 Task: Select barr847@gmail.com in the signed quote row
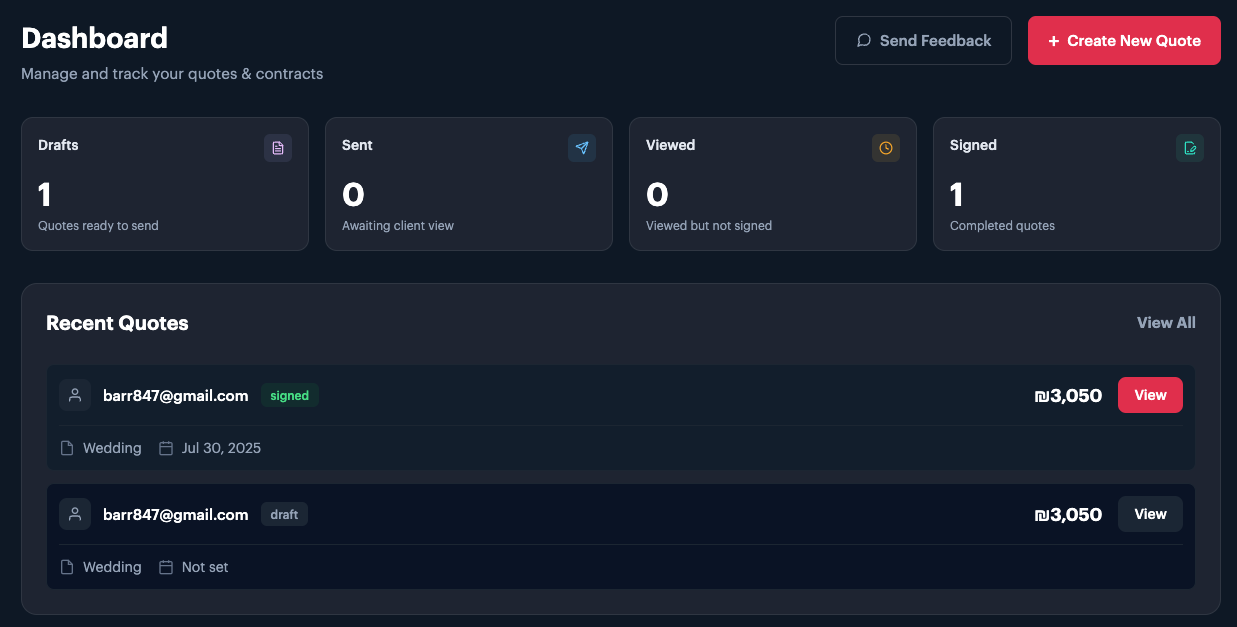pyautogui.click(x=175, y=395)
